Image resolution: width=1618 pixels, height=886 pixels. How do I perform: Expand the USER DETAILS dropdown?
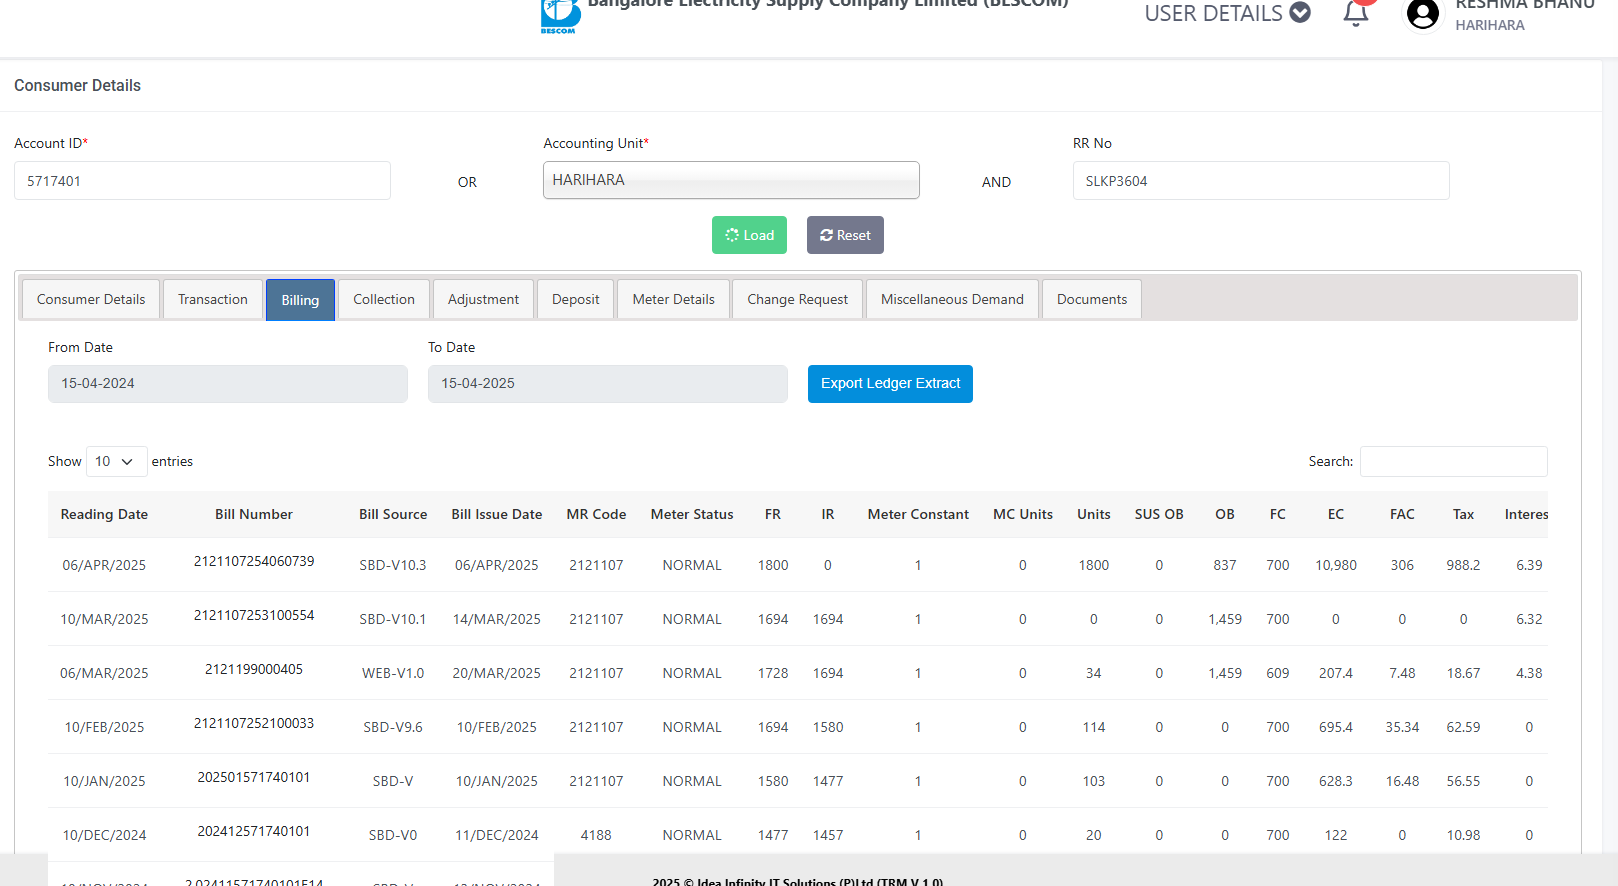(1227, 13)
